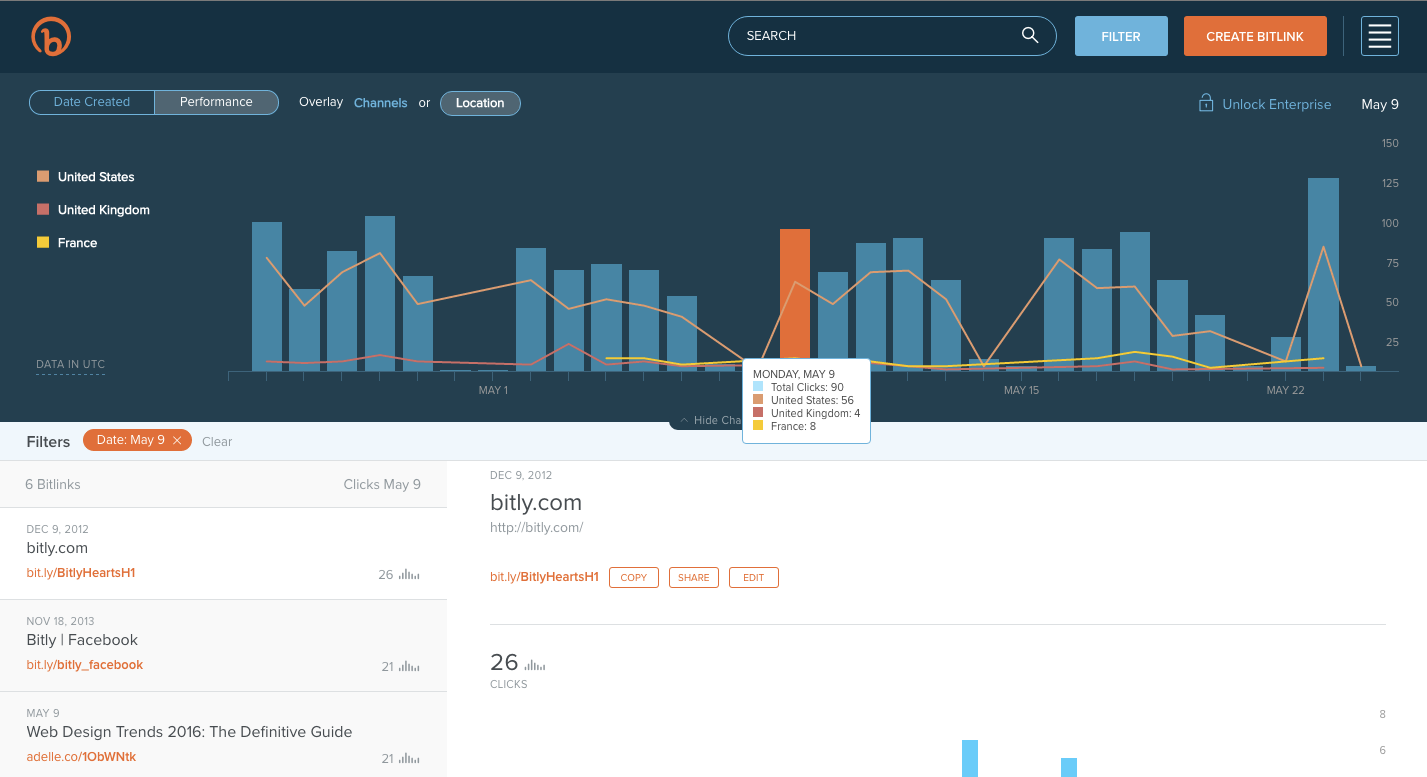Select the Performance tab
1427x777 pixels.
click(x=216, y=102)
